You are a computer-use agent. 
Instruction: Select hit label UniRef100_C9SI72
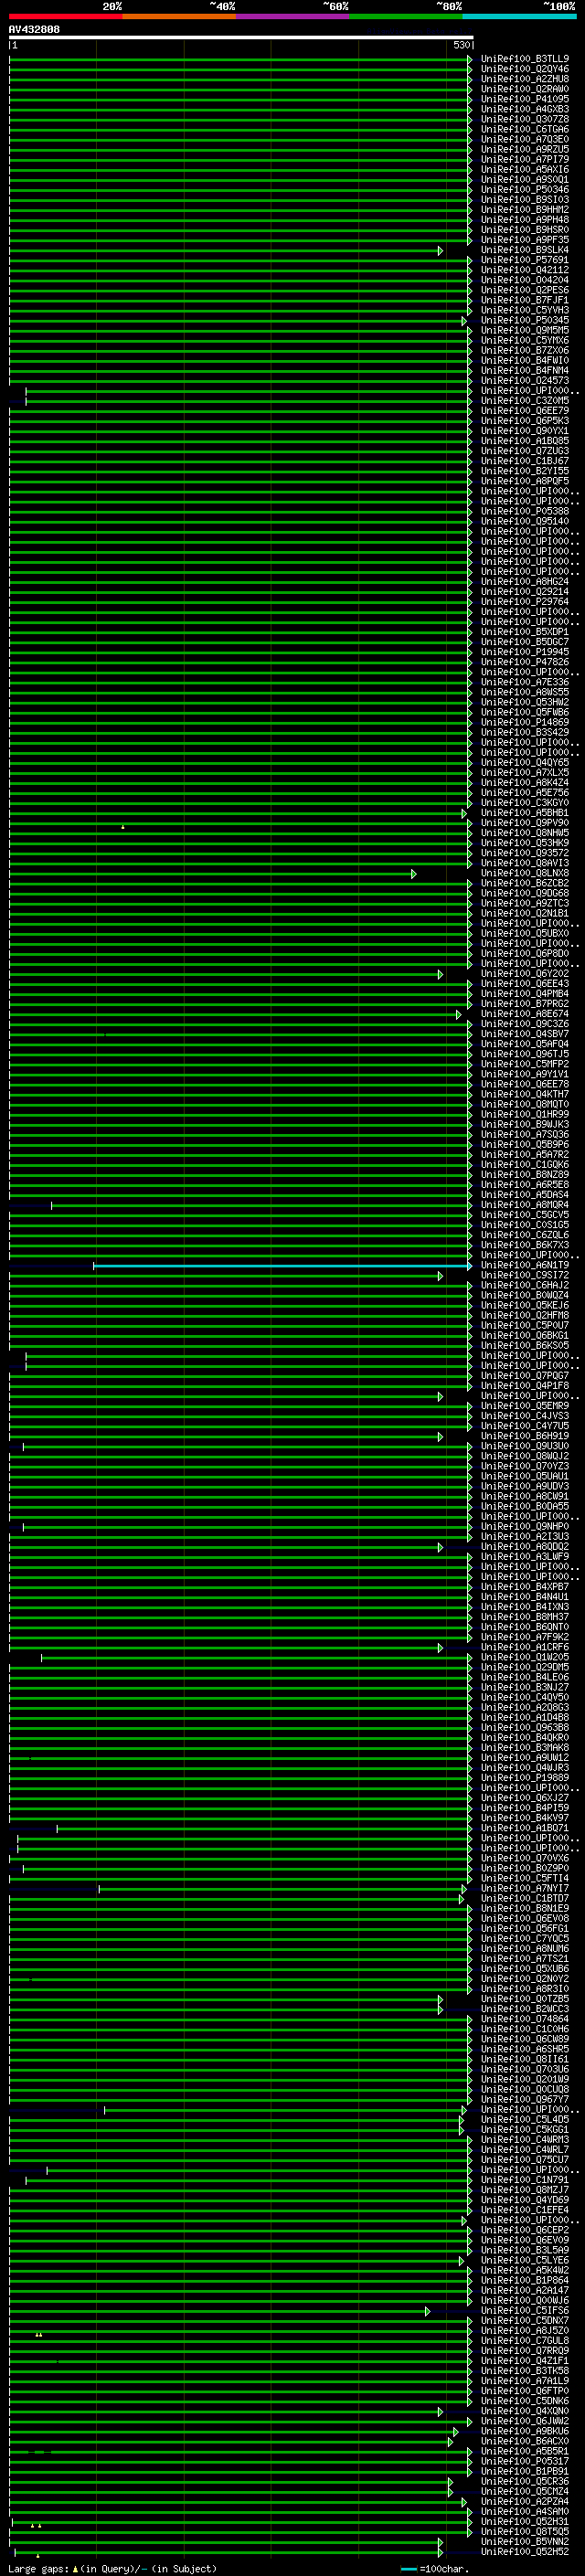tap(525, 1276)
